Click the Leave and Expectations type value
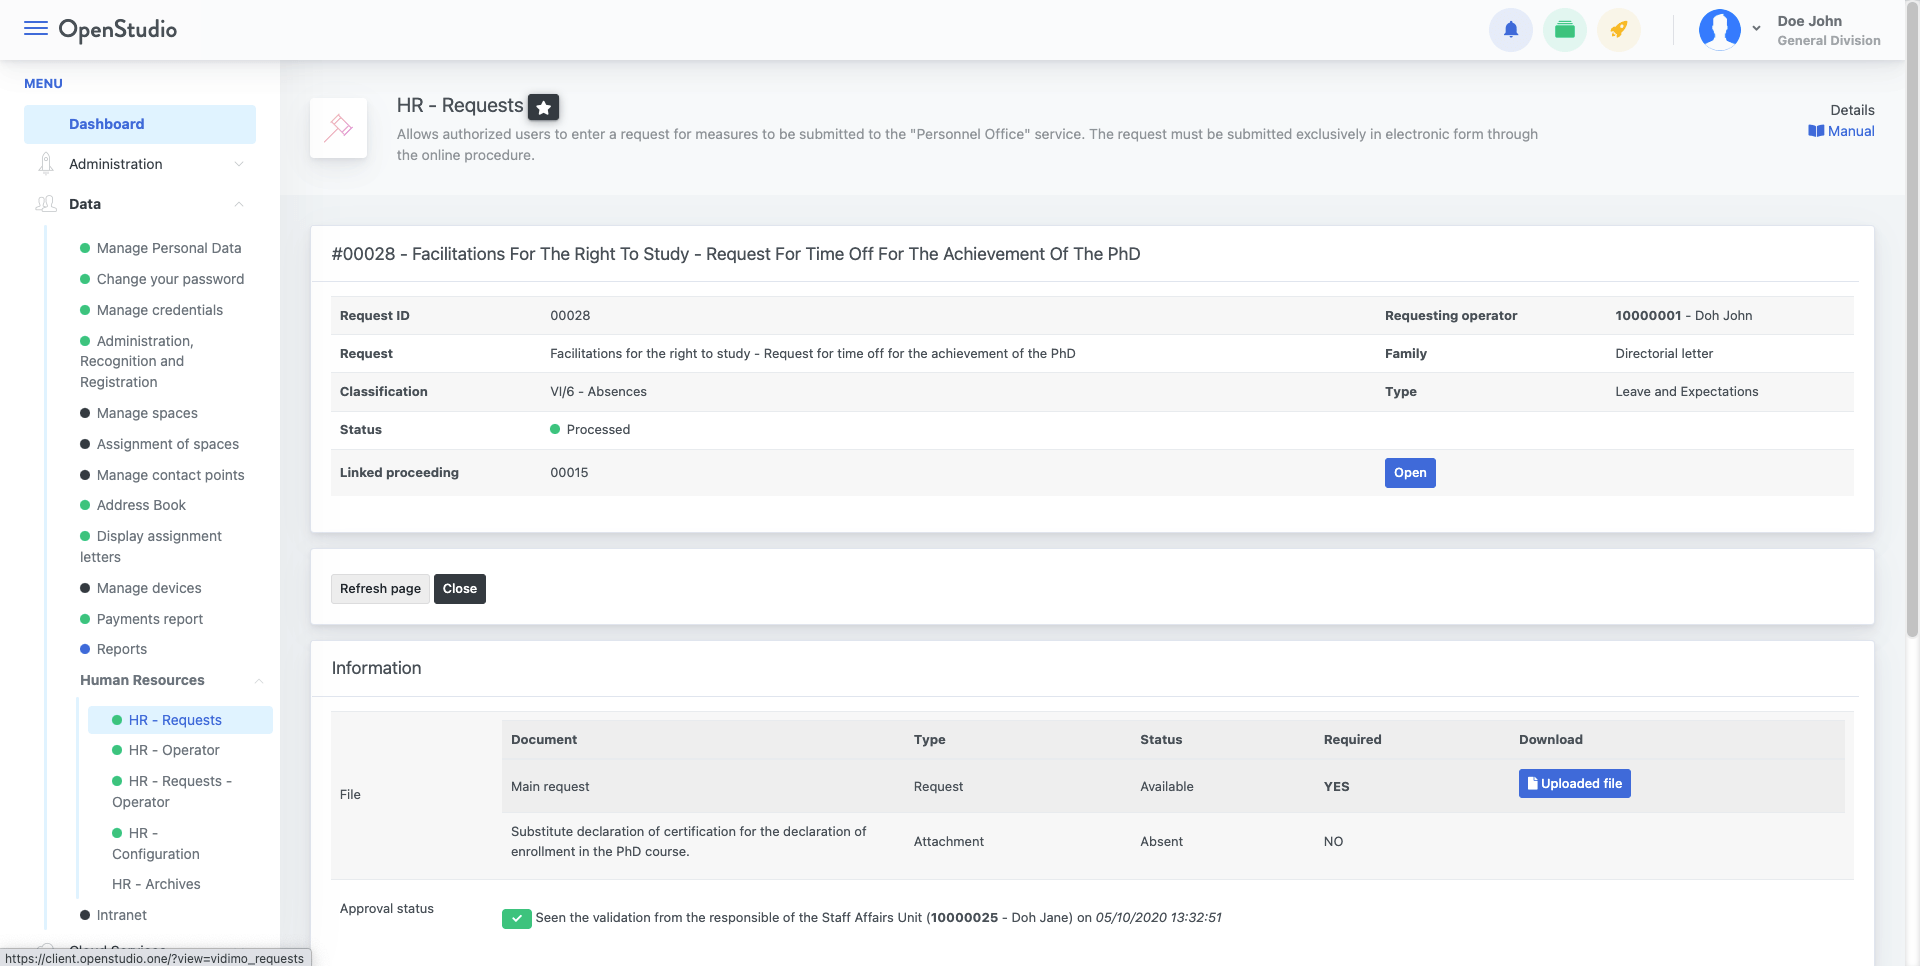Screen dimensions: 1920x966 (1686, 392)
